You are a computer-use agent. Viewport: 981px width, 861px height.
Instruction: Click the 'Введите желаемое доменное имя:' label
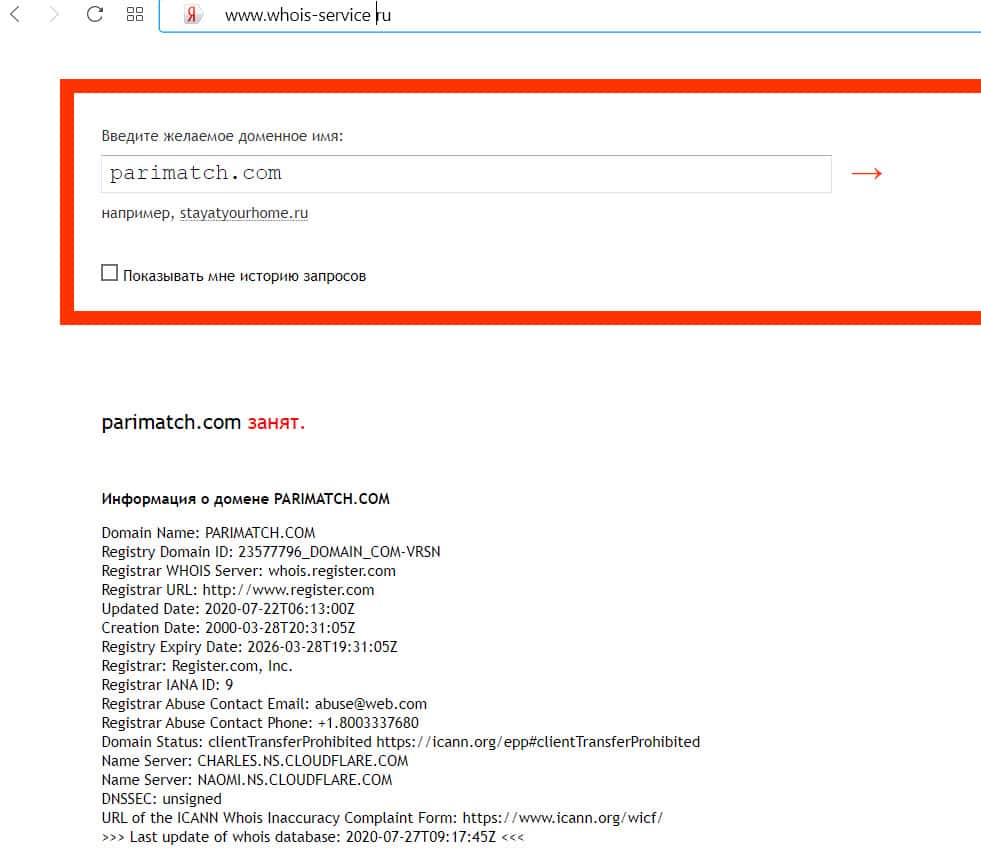coord(222,136)
